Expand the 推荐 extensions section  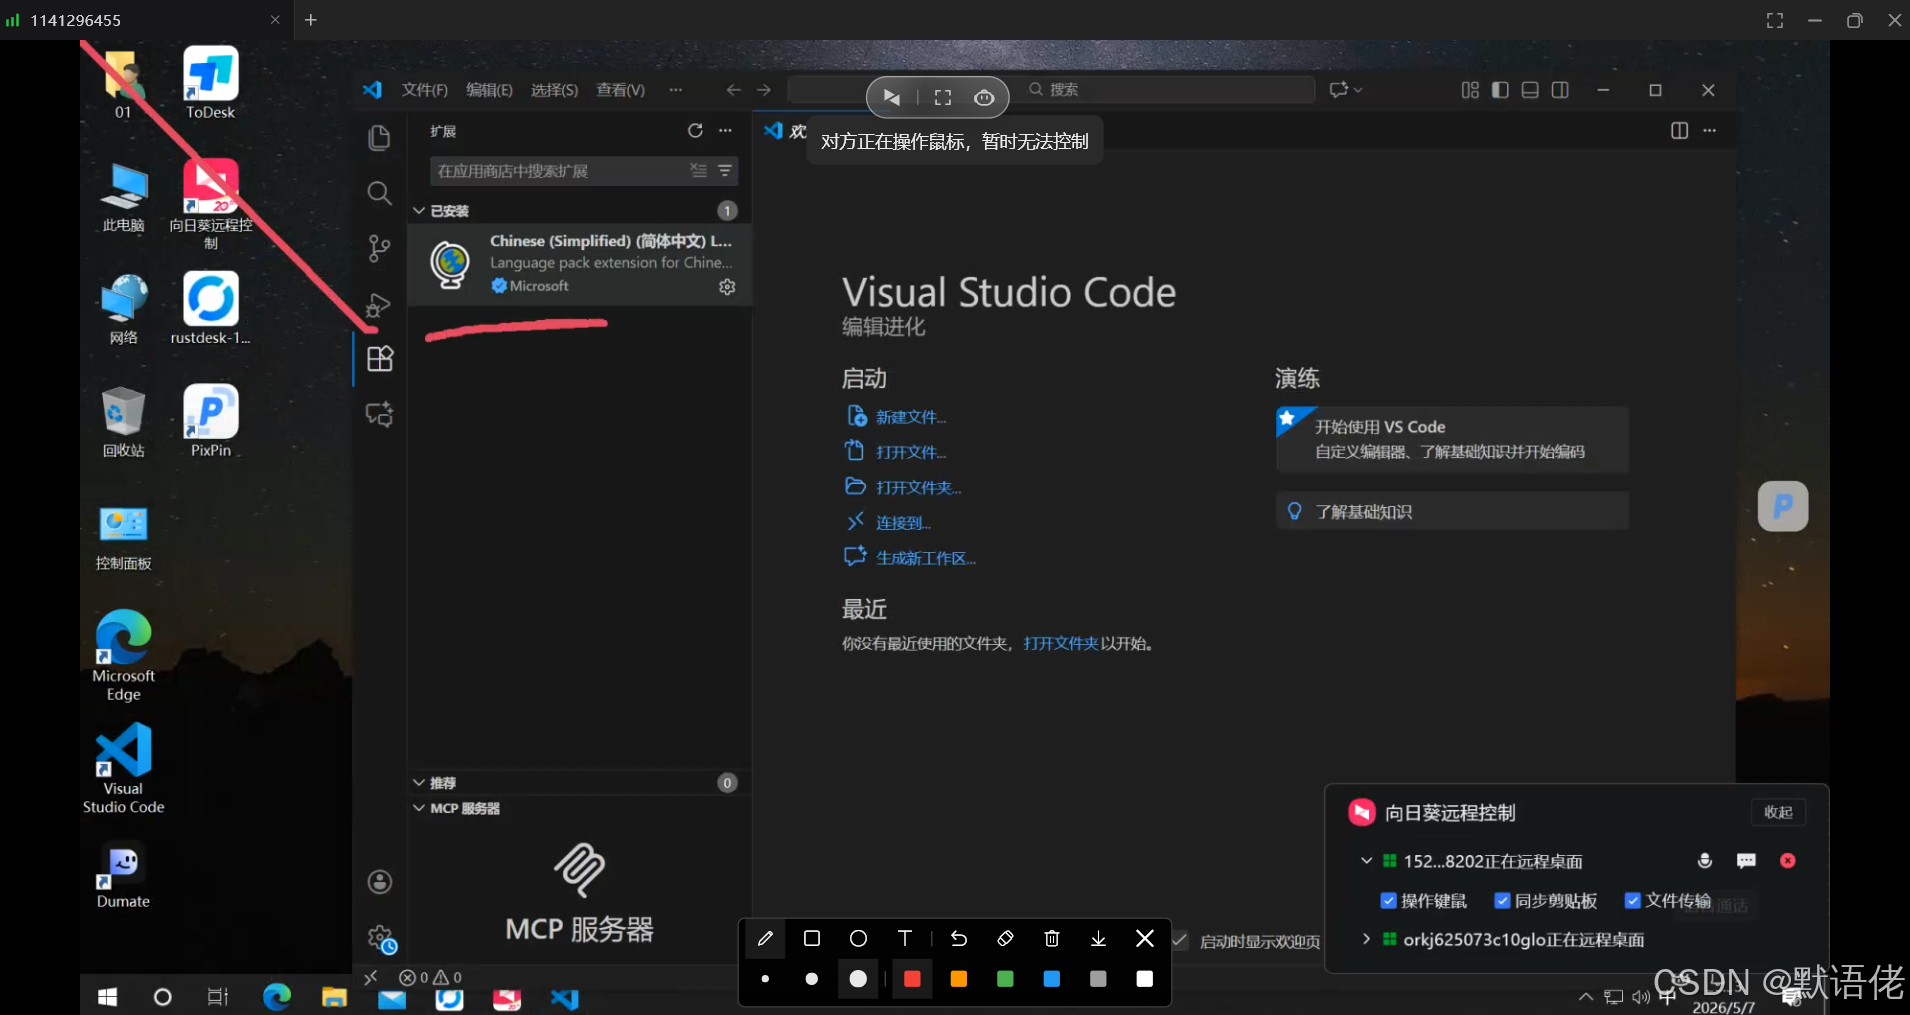point(419,783)
